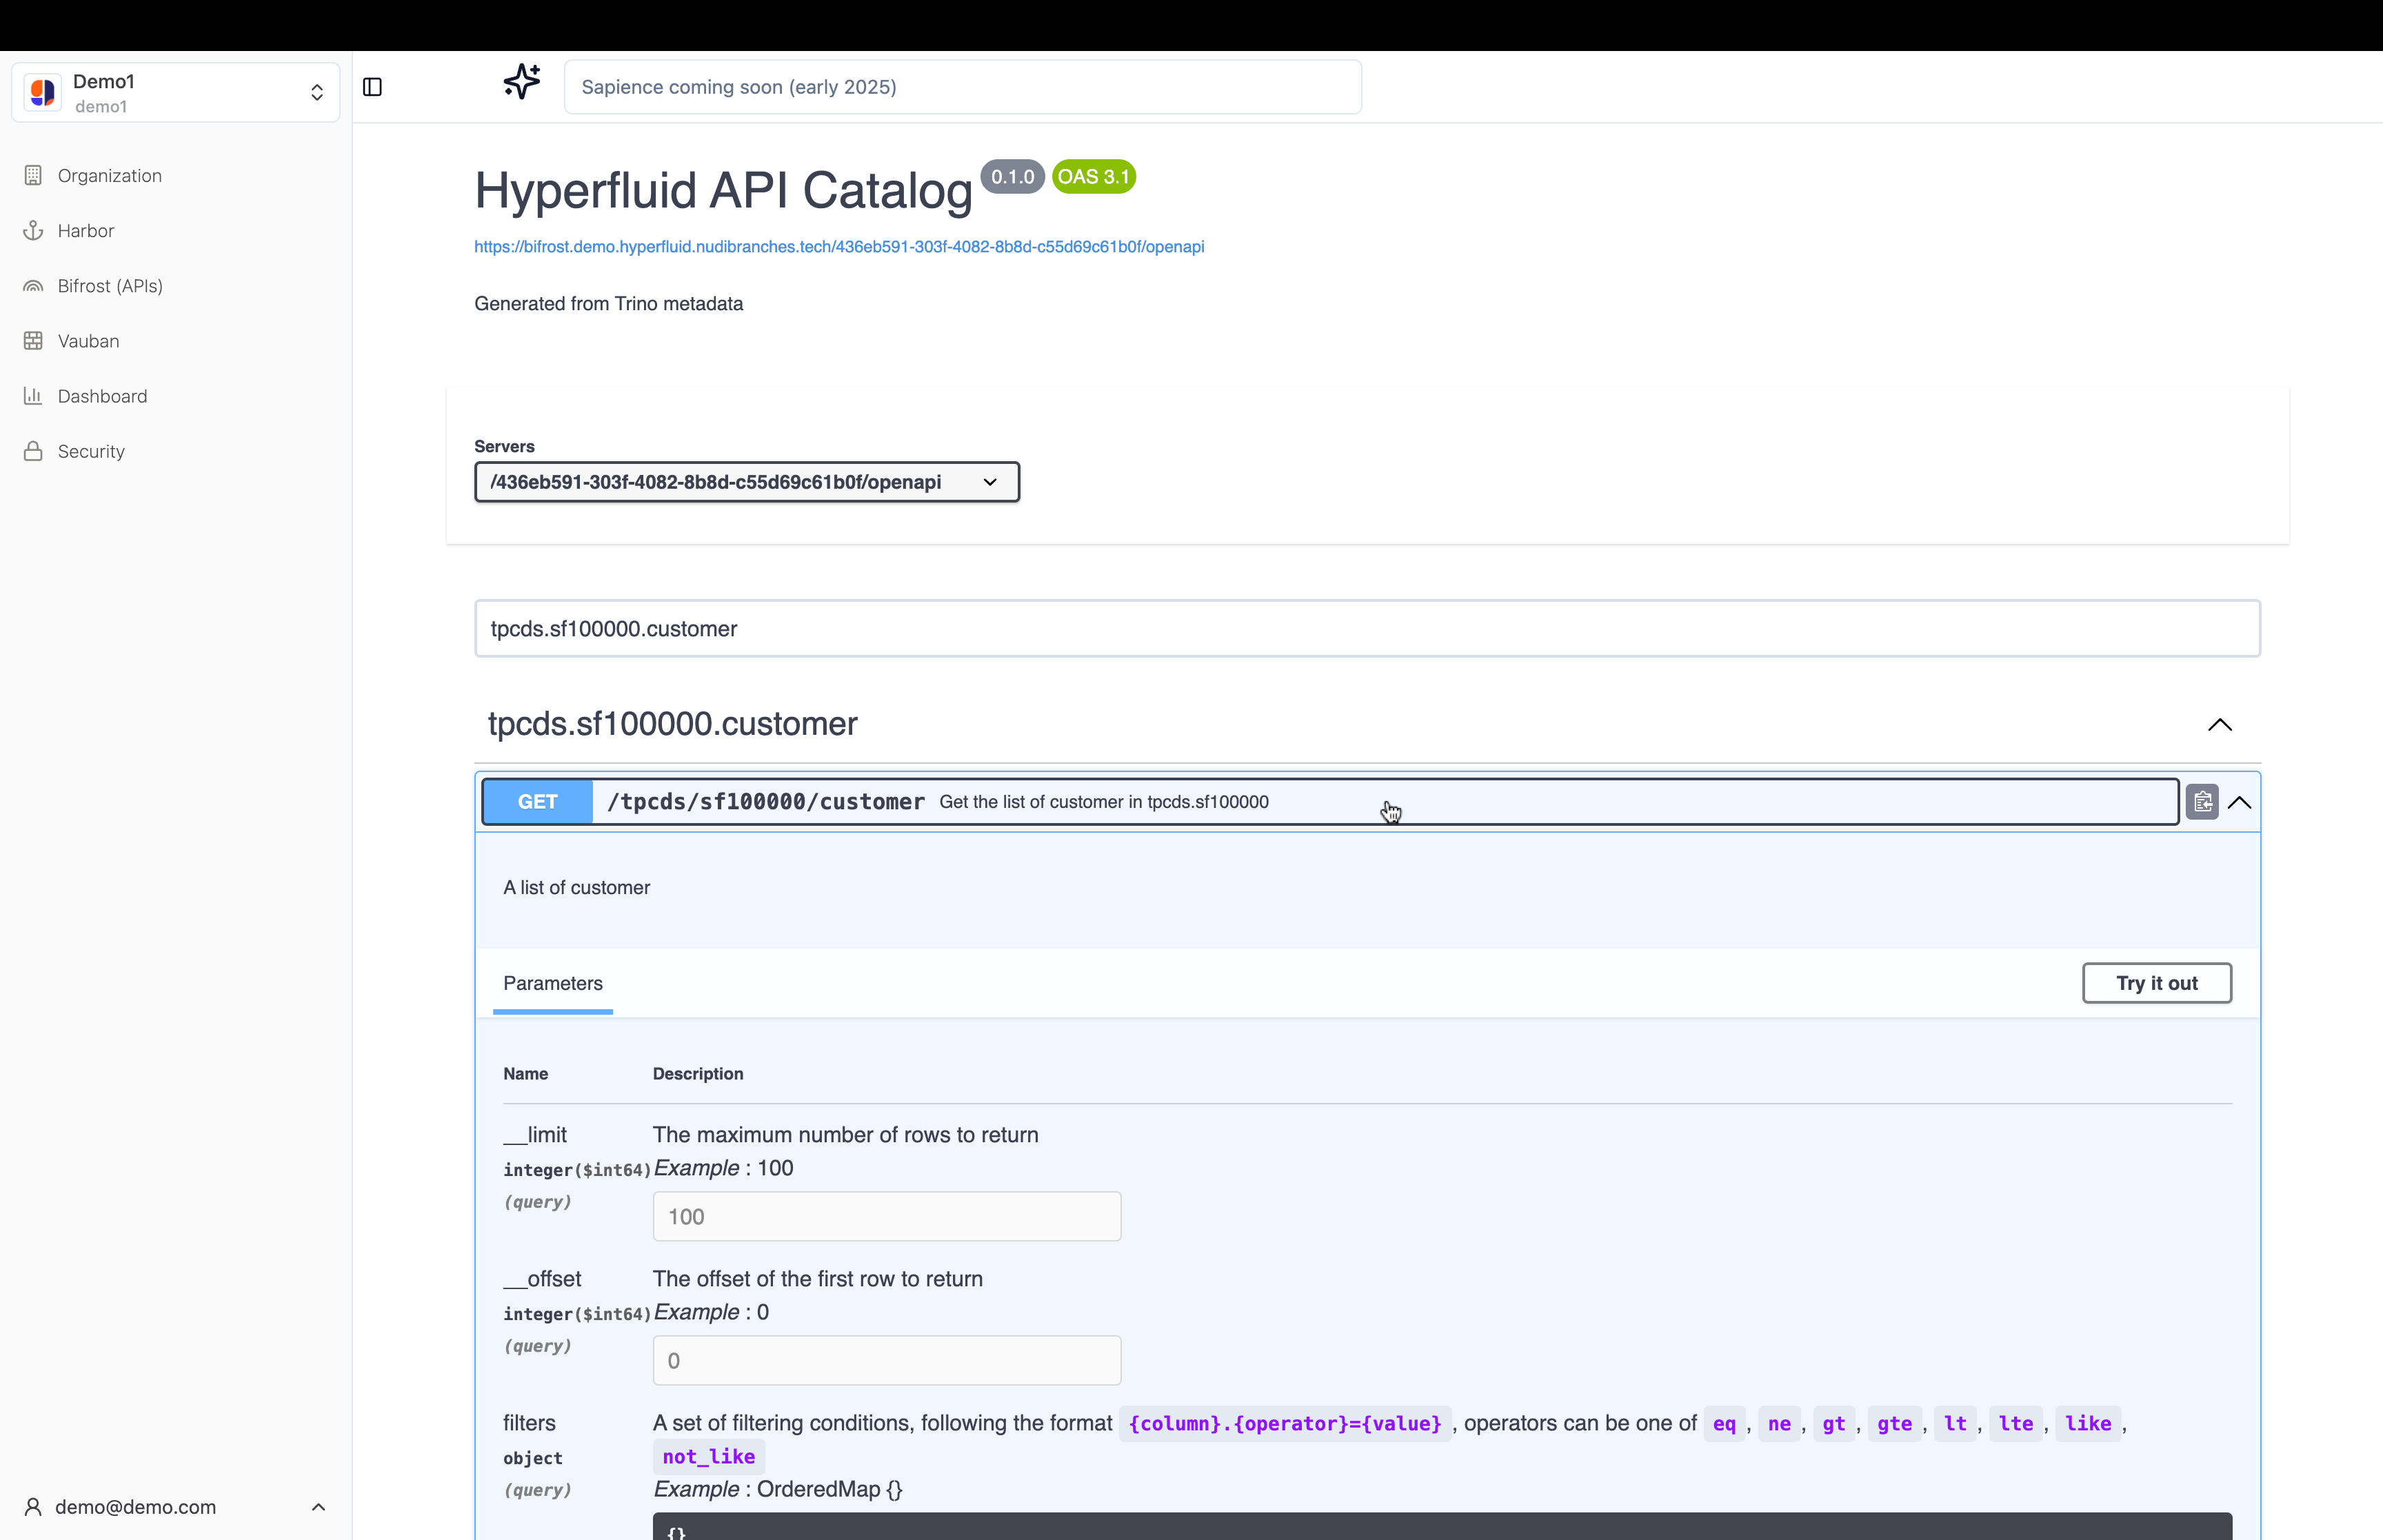Click the /tpcds/sf100000/customer endpoint path
The height and width of the screenshot is (1540, 2383).
pos(766,802)
